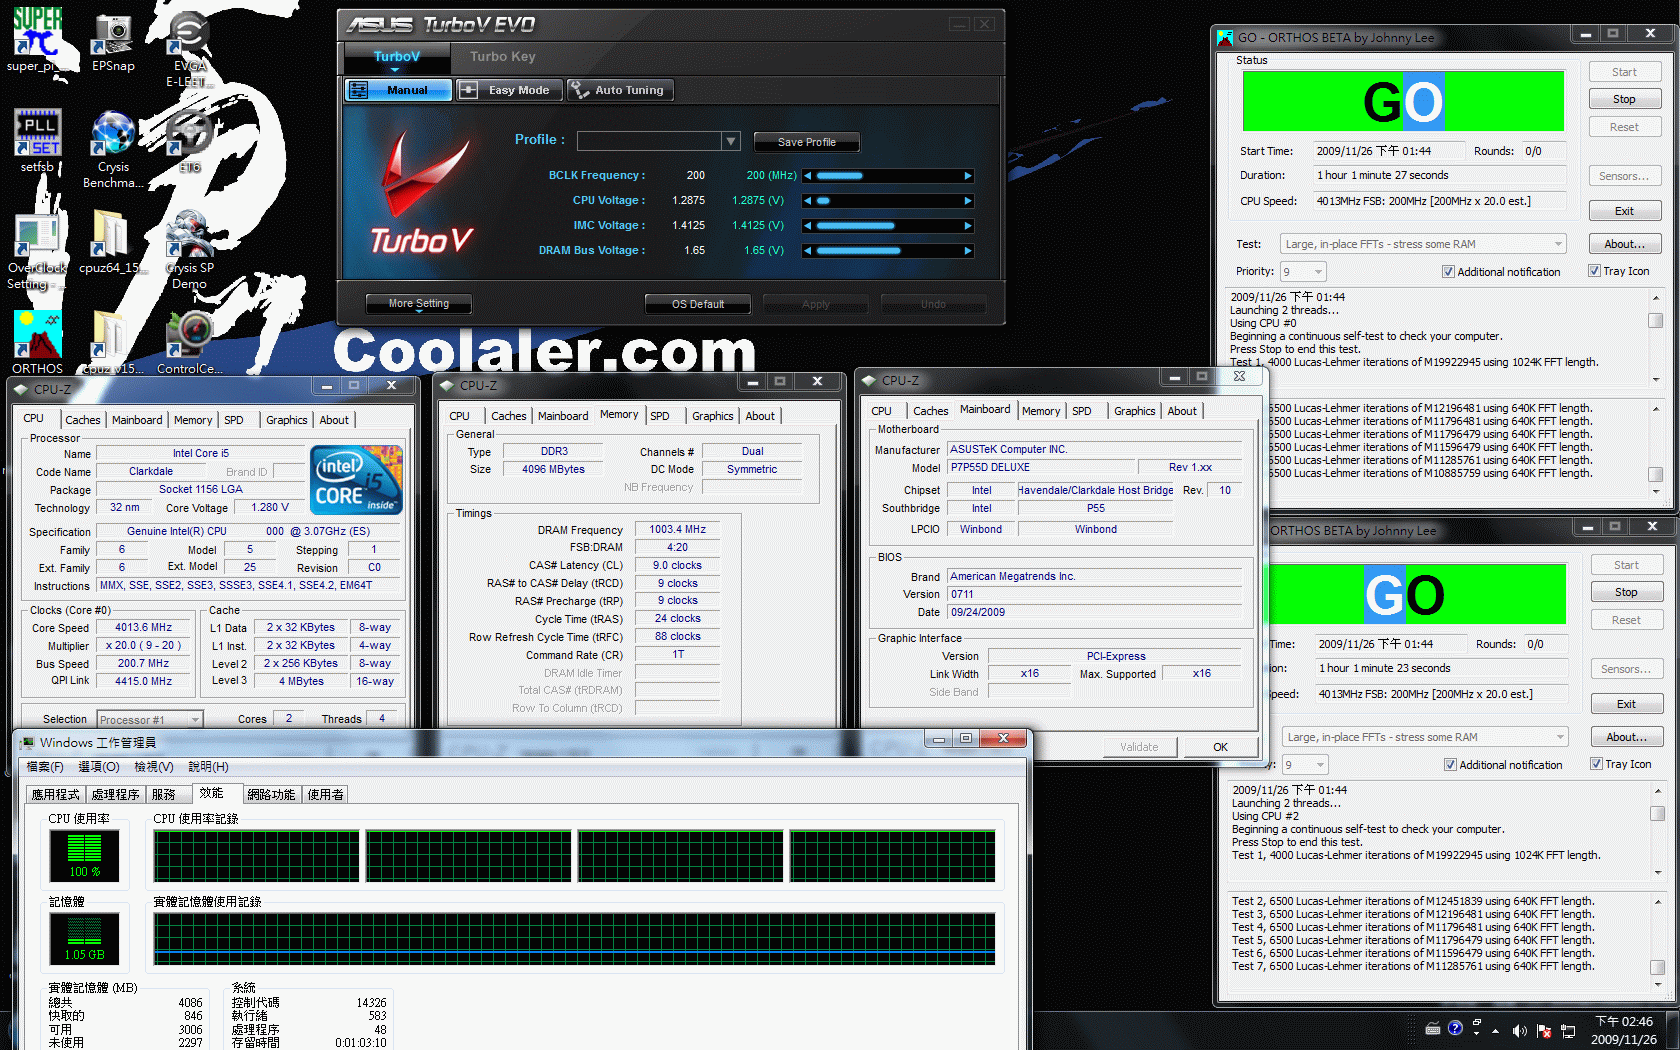
Task: Click Exit in the upper ORTHOS window
Action: pos(1624,211)
